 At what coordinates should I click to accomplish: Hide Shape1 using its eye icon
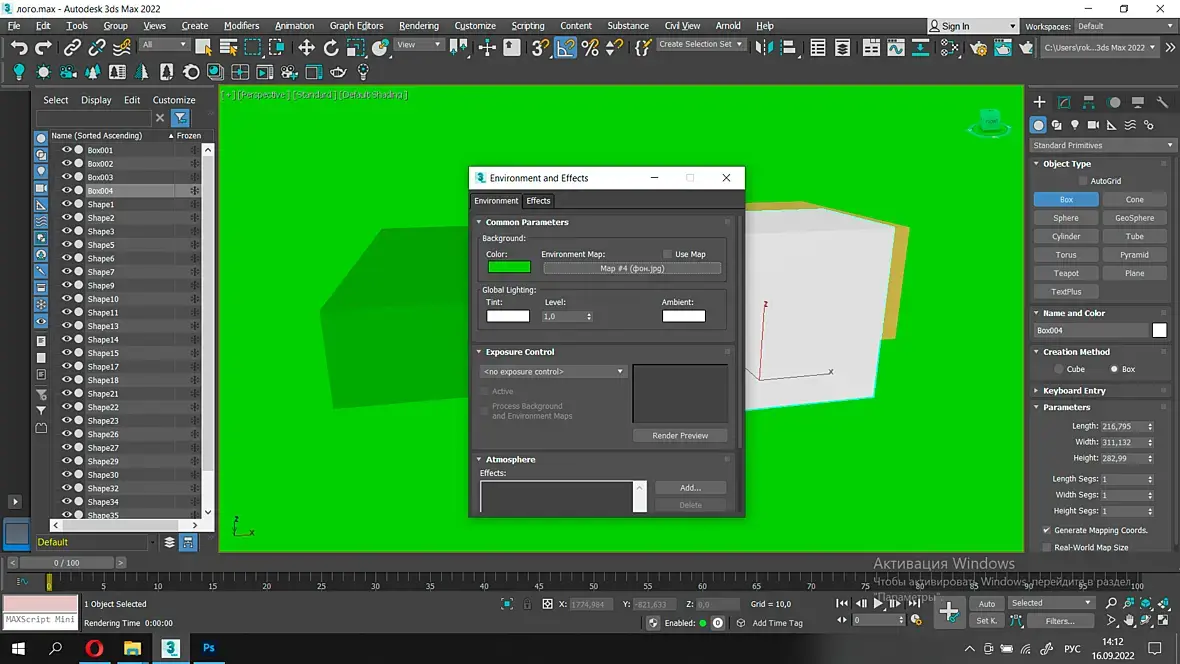pos(67,204)
